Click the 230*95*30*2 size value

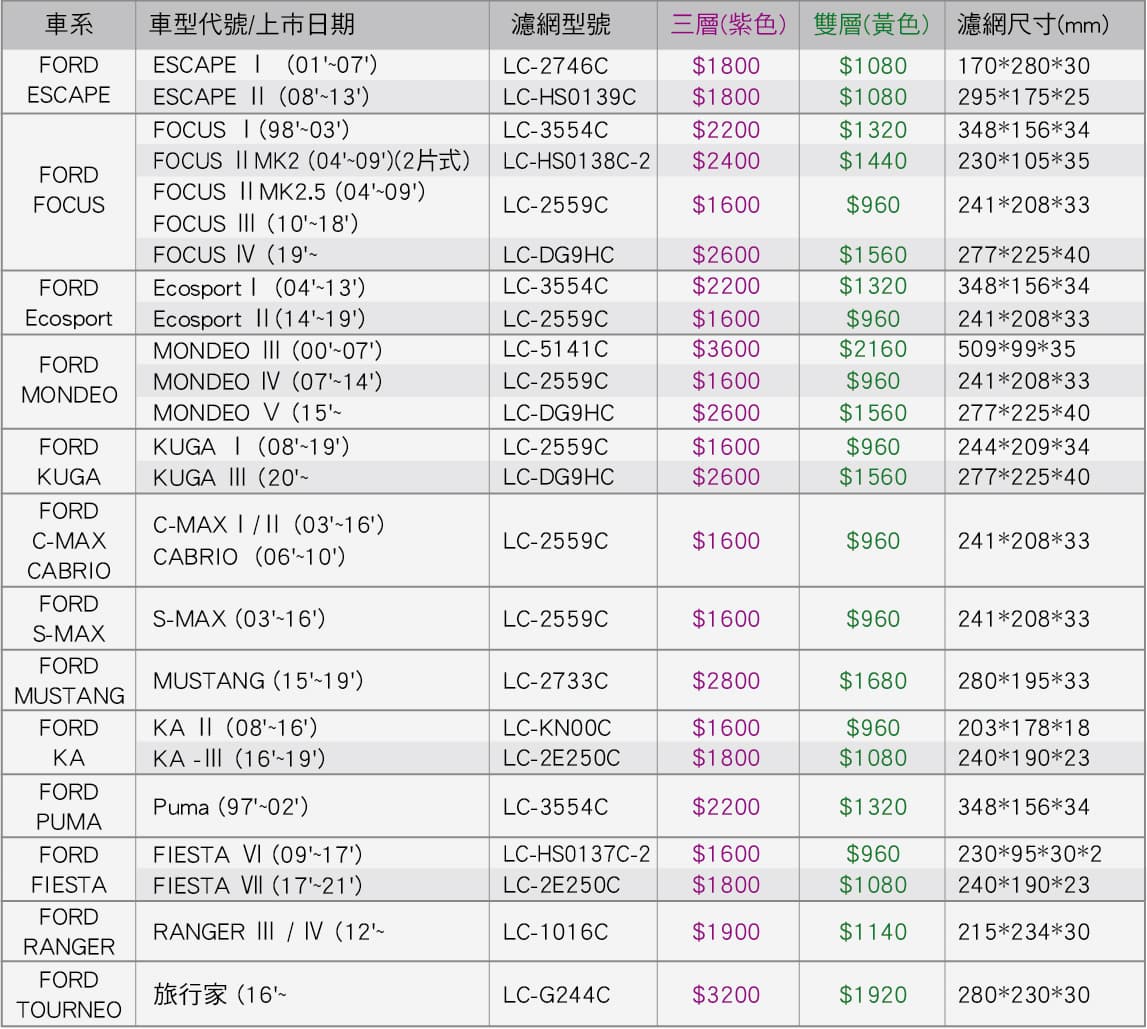pos(1030,854)
